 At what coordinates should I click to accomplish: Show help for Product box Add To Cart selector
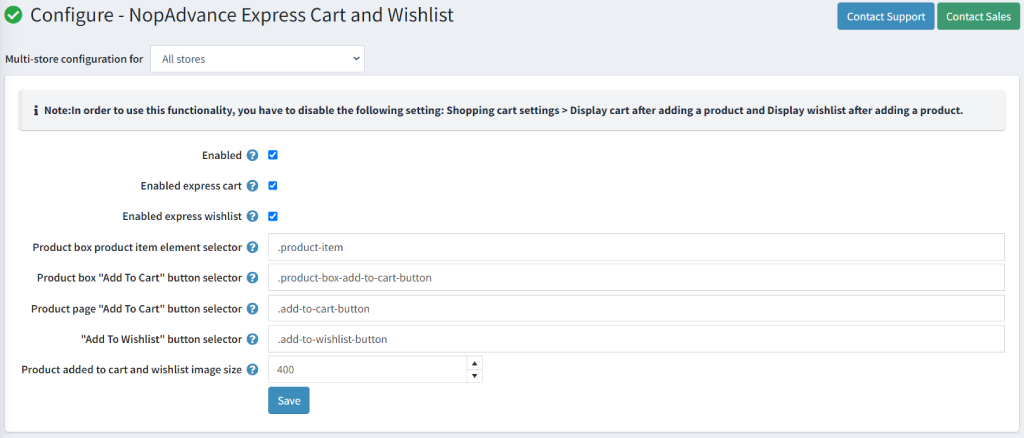click(x=253, y=278)
